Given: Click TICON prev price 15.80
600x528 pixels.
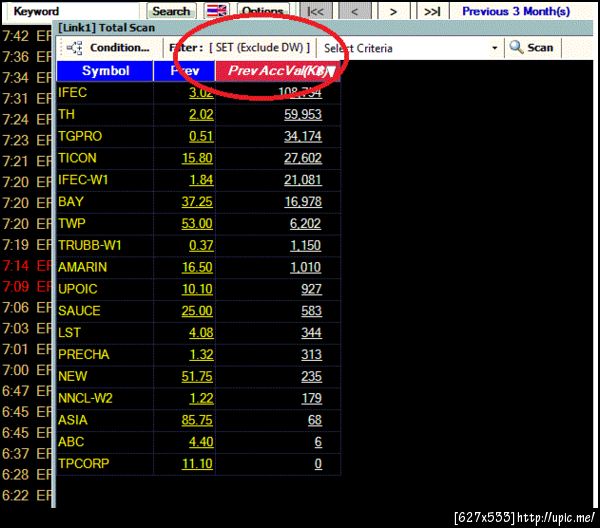Looking at the screenshot, I should [x=197, y=158].
